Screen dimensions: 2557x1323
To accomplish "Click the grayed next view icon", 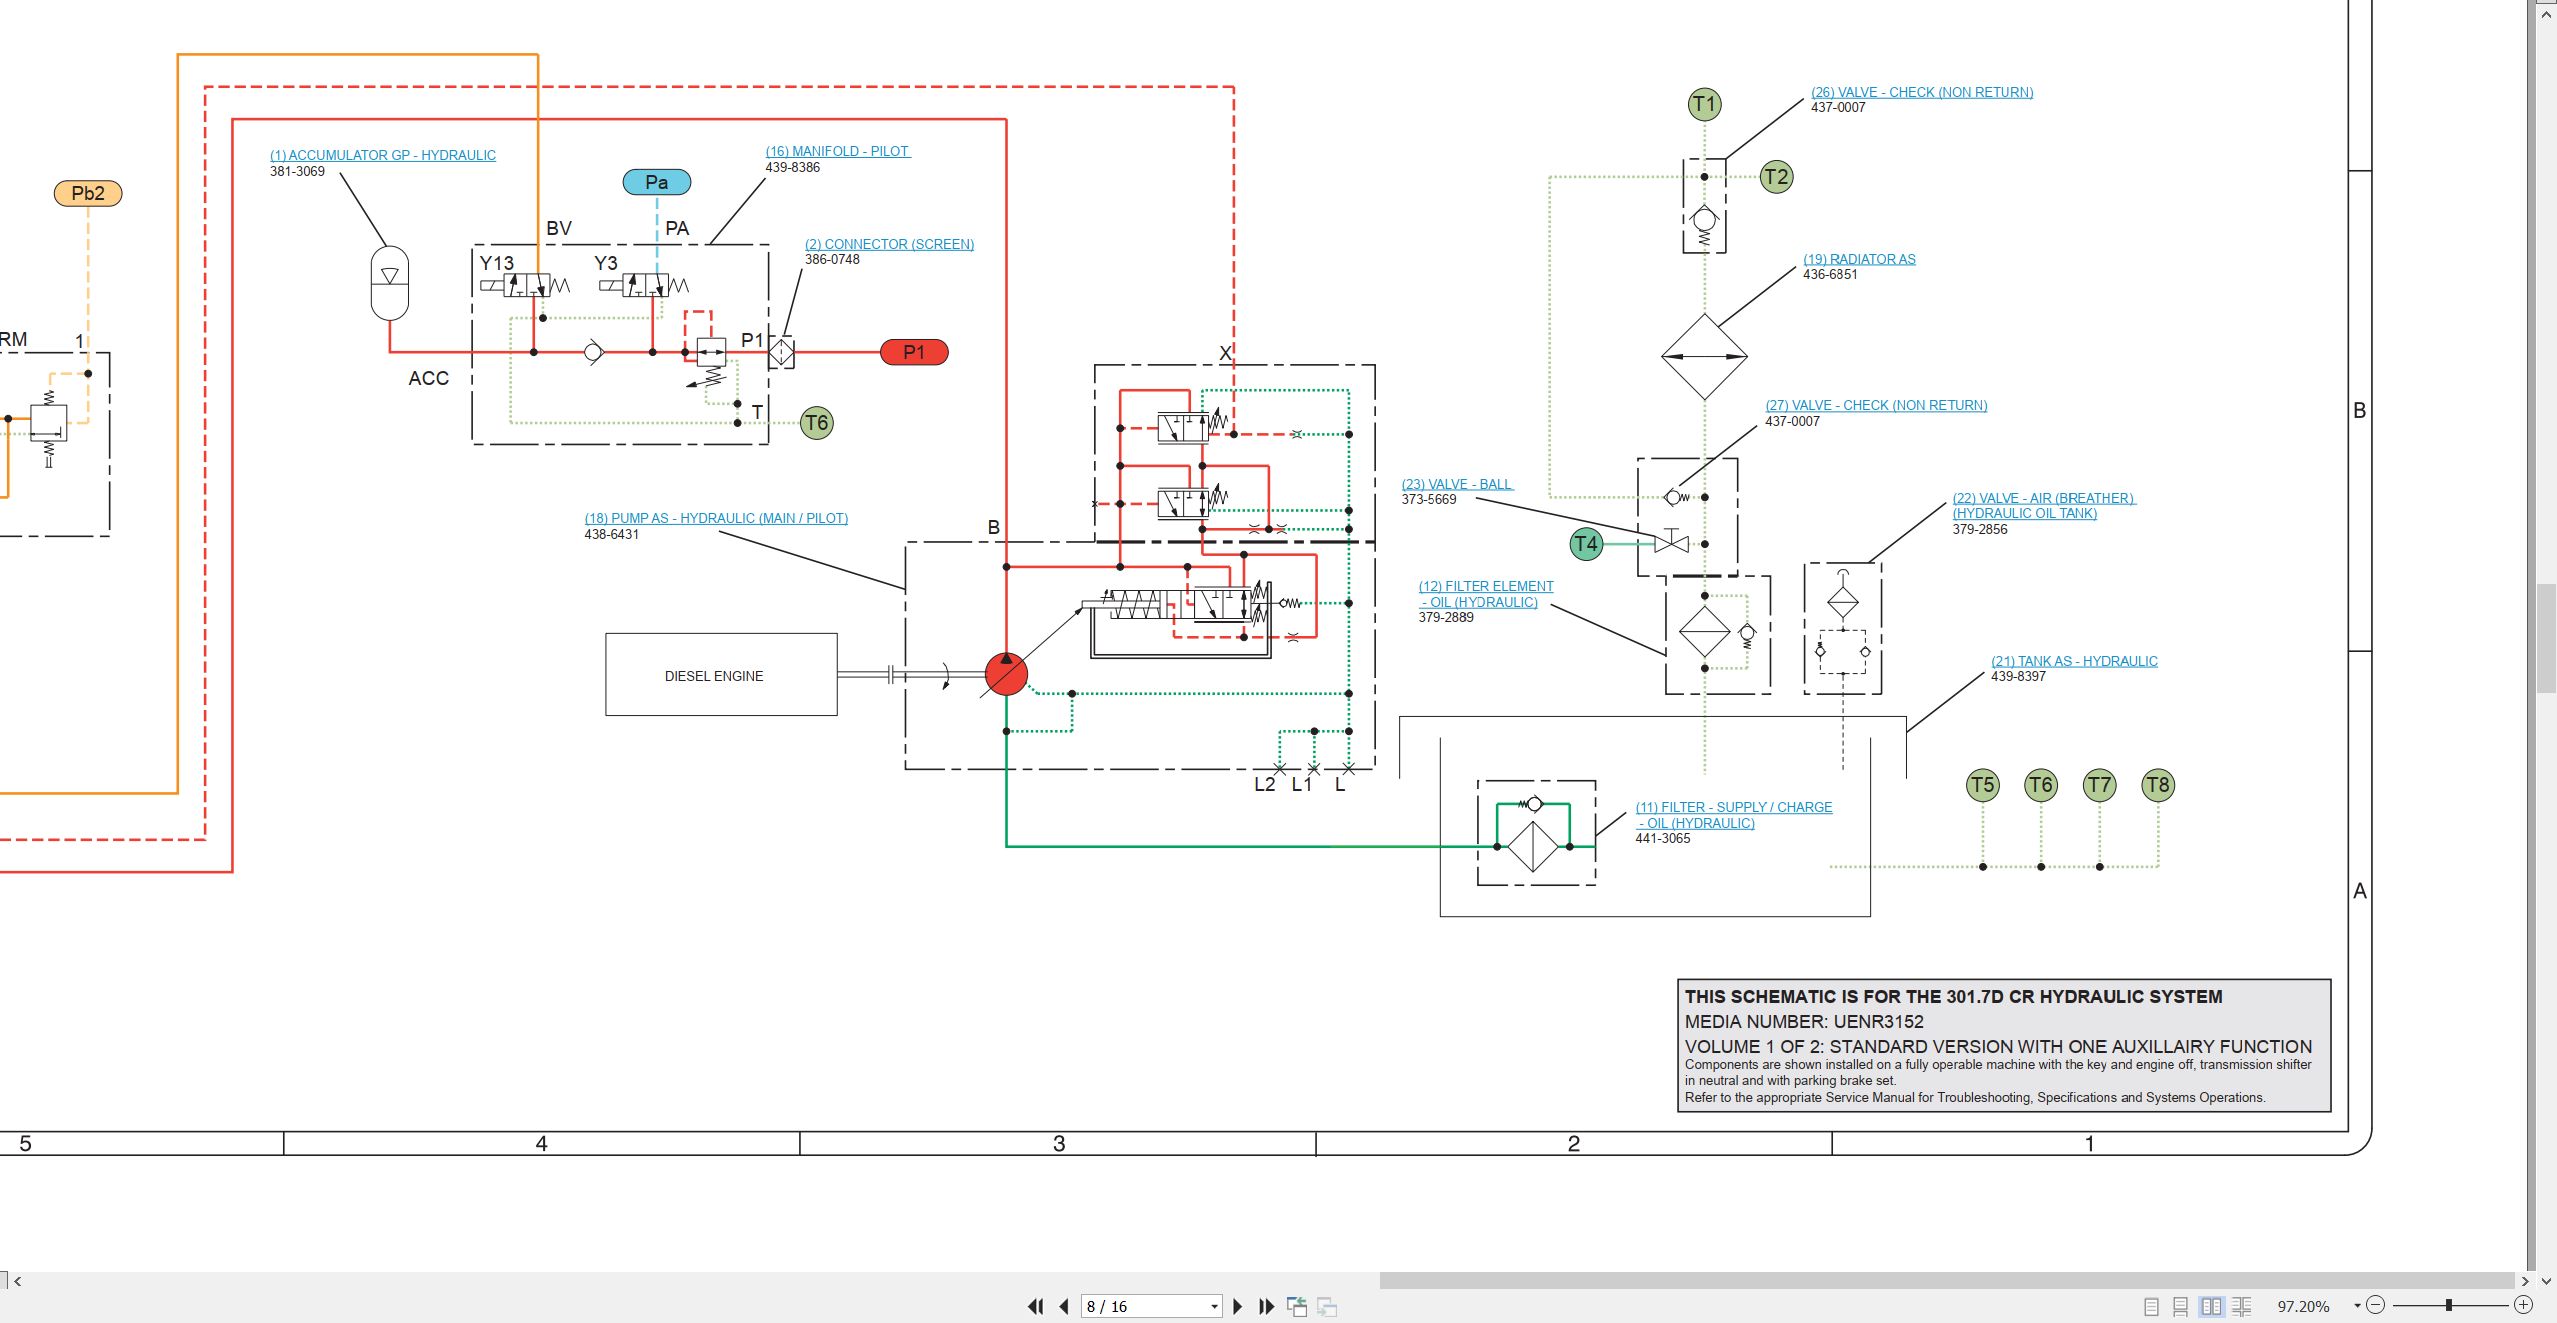I will tap(1327, 1306).
